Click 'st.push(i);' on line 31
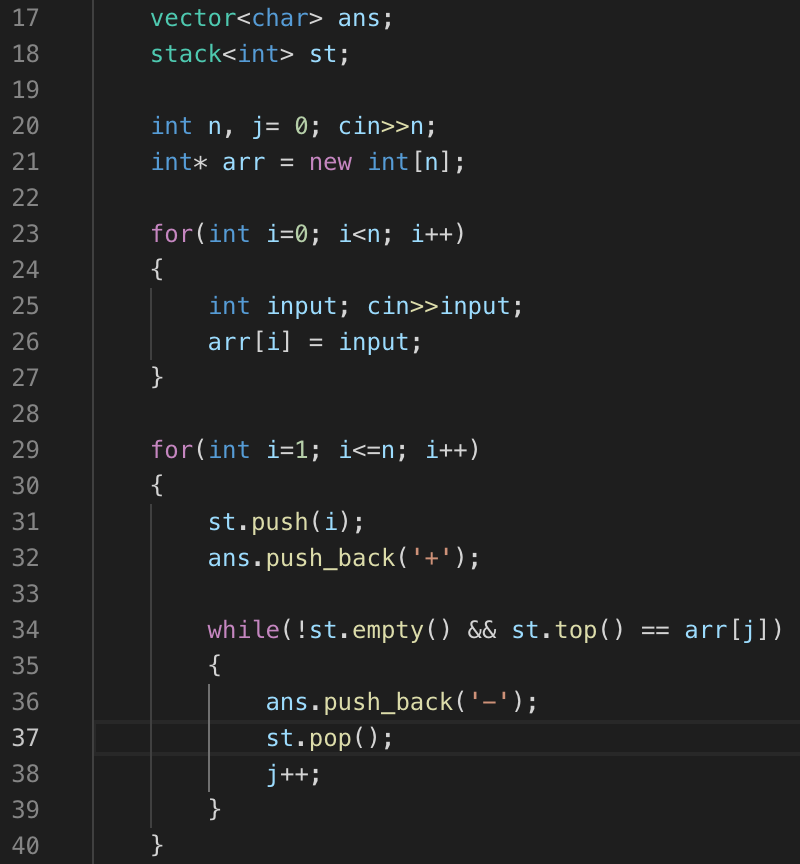Screen dimensions: 800x864 [286, 522]
